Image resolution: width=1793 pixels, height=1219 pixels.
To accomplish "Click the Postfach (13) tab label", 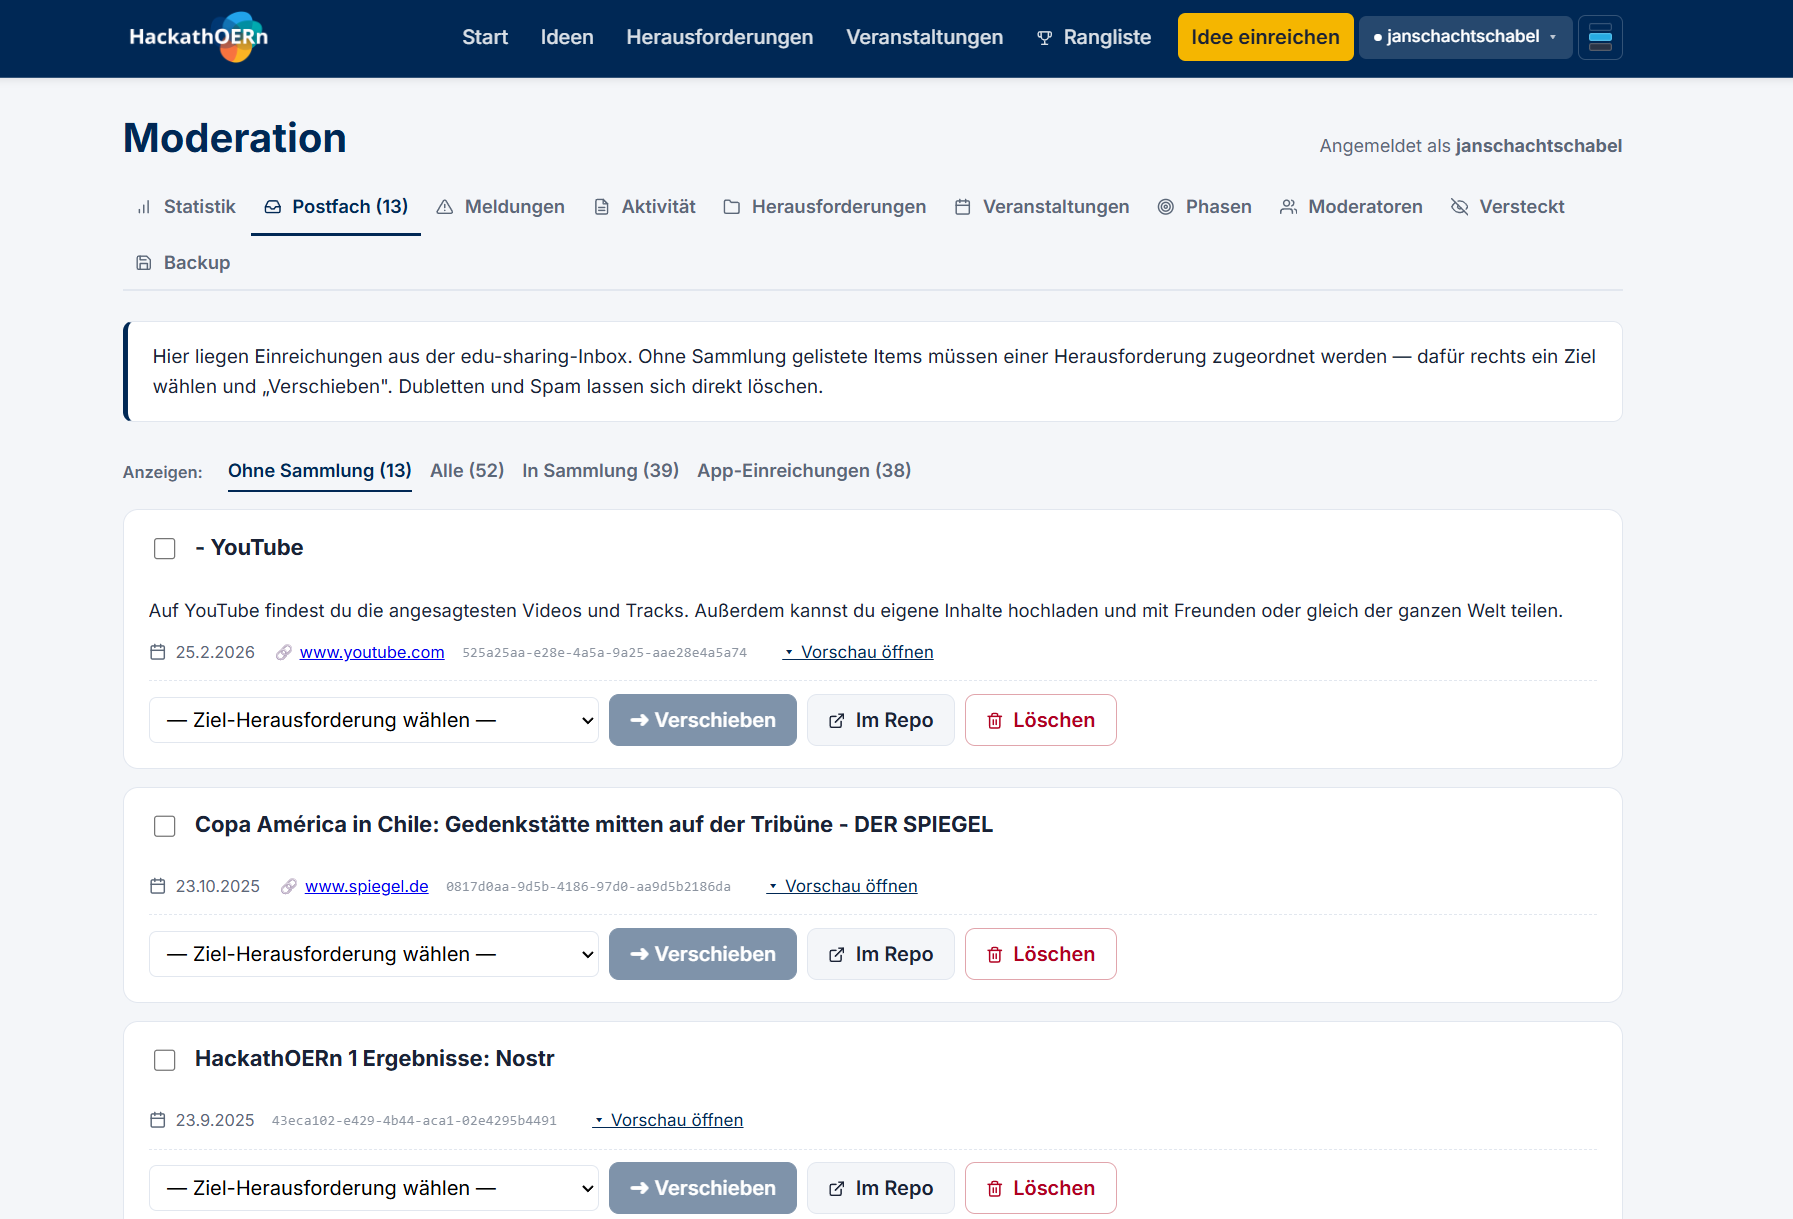I will tap(350, 207).
